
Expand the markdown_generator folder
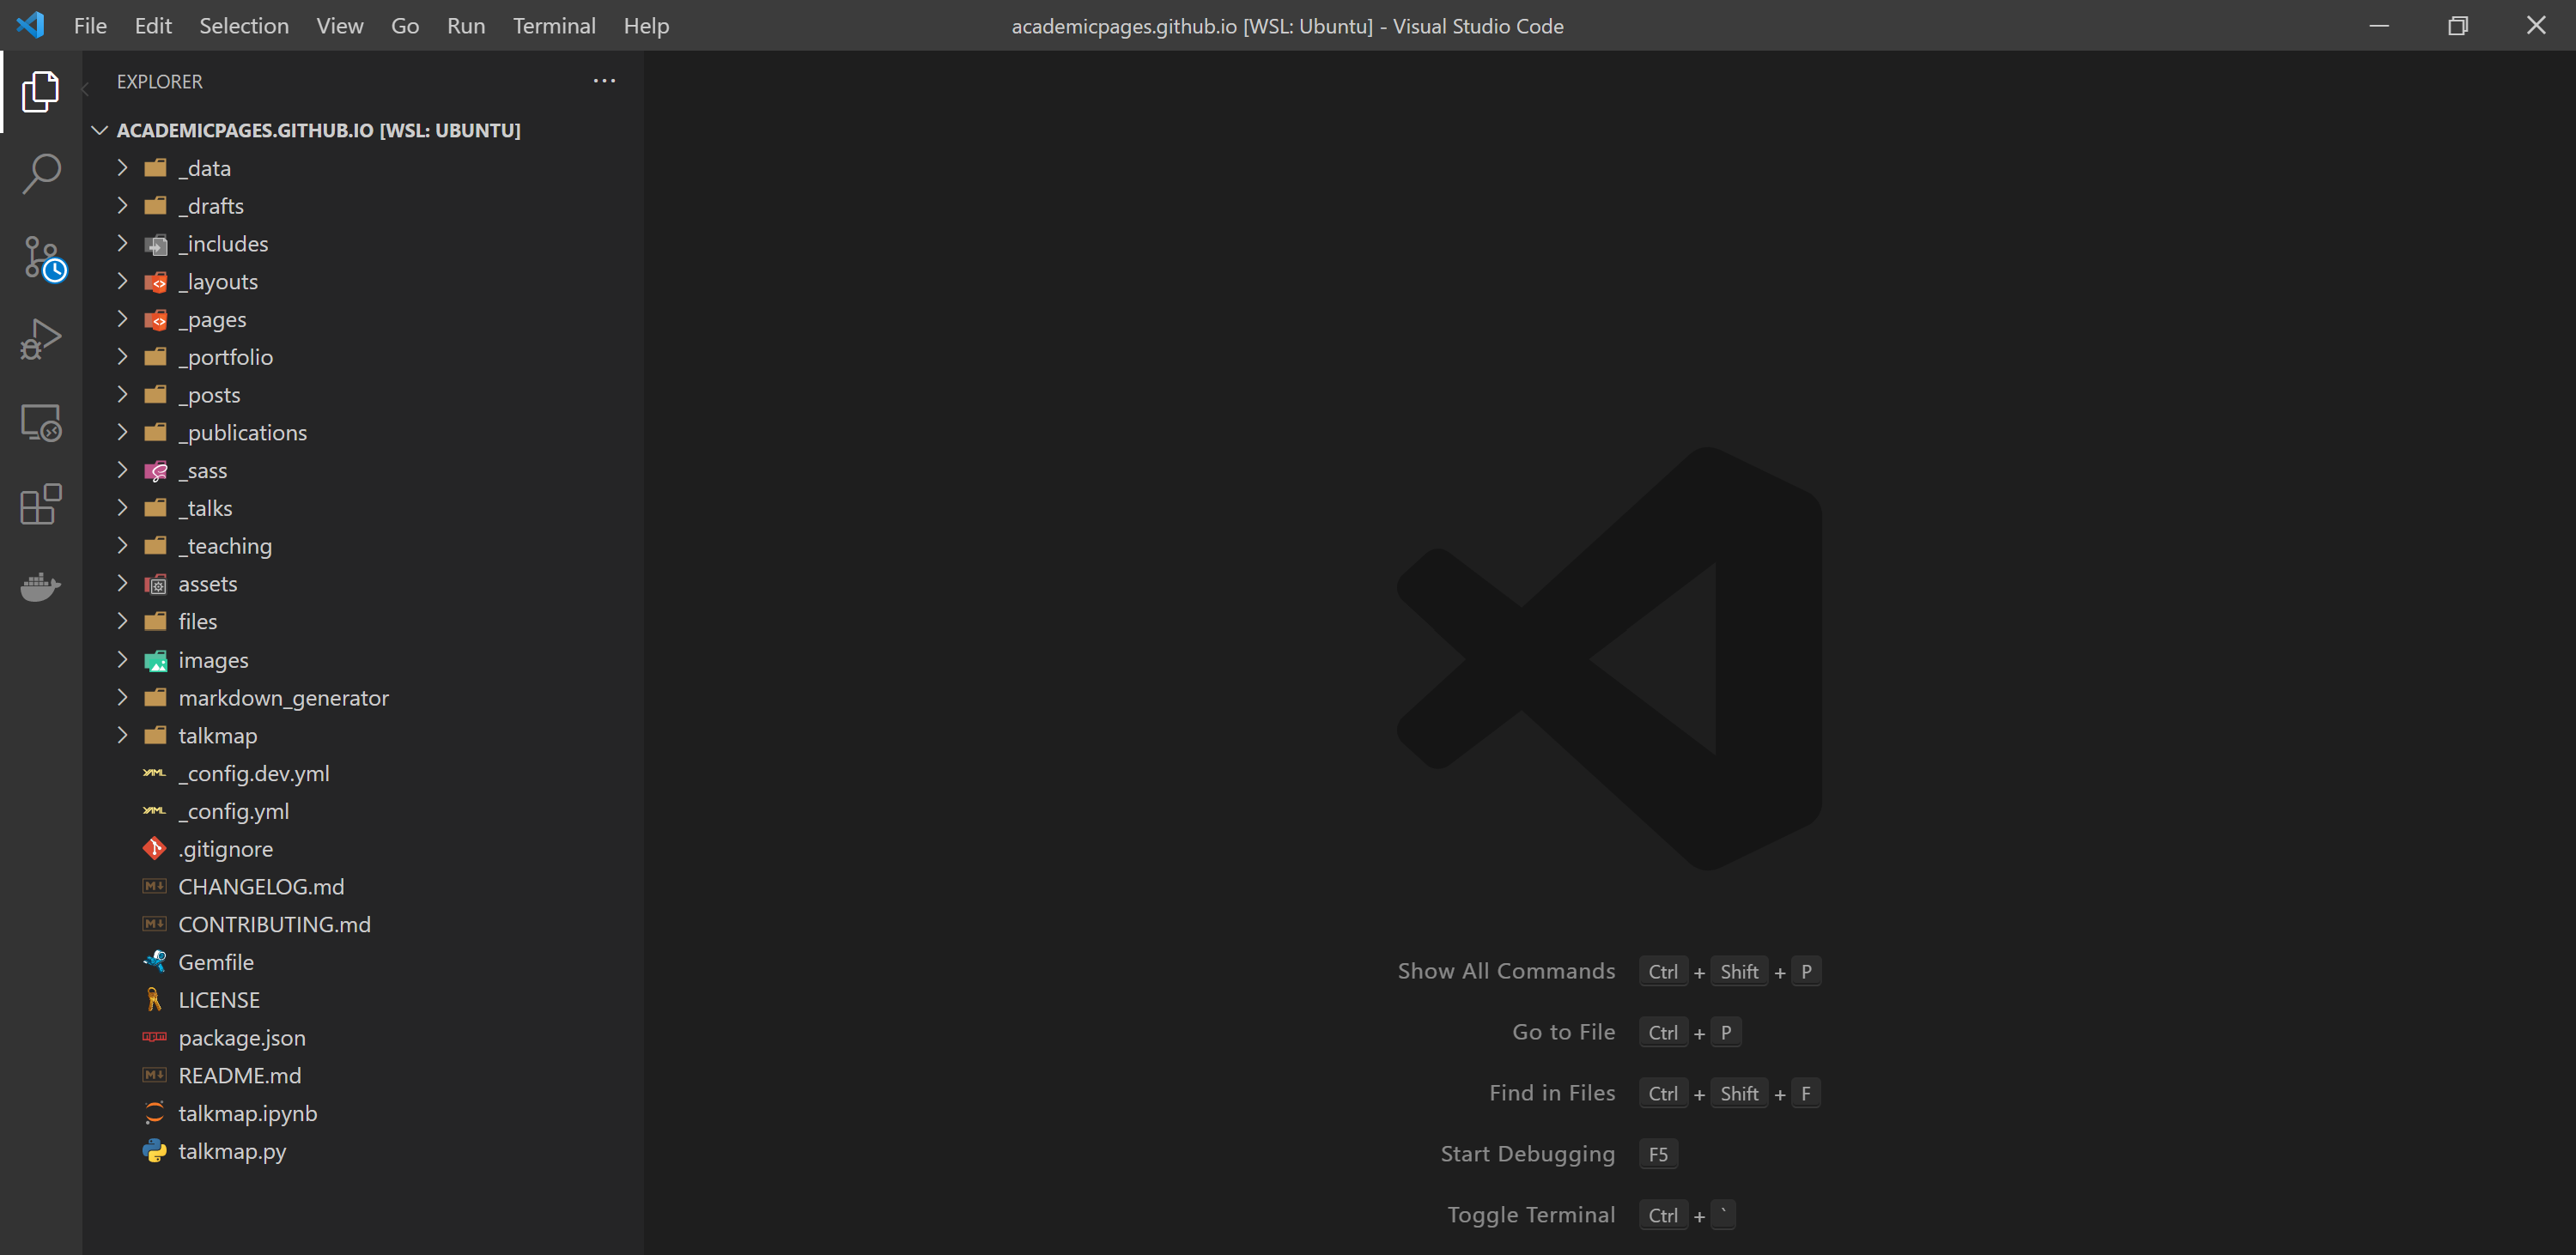(283, 698)
